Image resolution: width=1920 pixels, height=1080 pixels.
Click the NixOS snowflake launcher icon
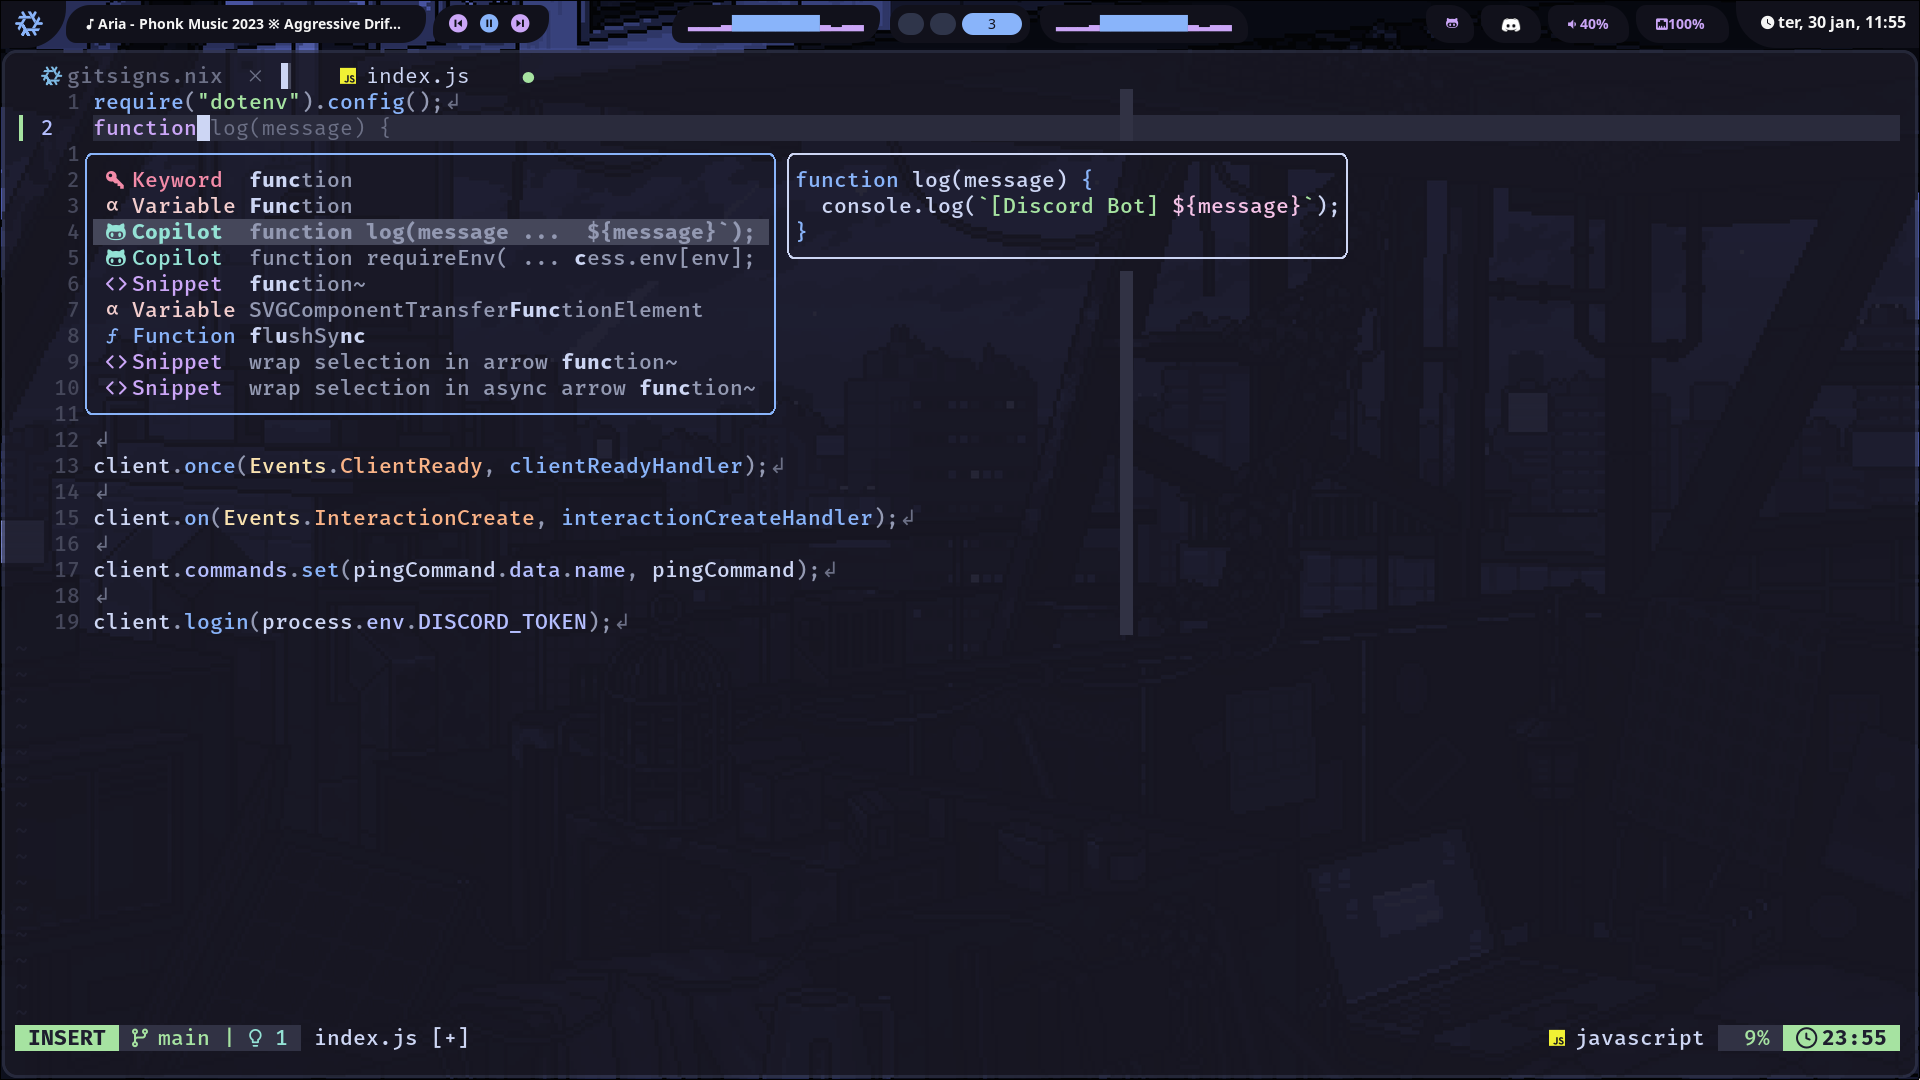coord(29,23)
